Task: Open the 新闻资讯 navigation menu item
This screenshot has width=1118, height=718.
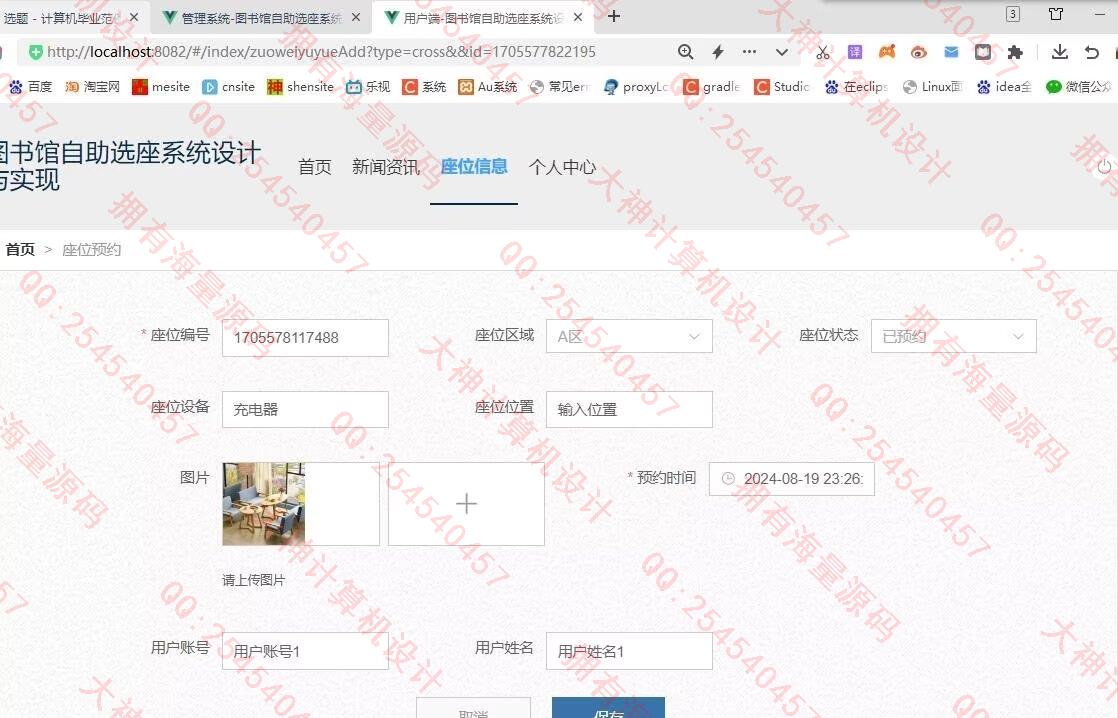Action: coord(385,167)
